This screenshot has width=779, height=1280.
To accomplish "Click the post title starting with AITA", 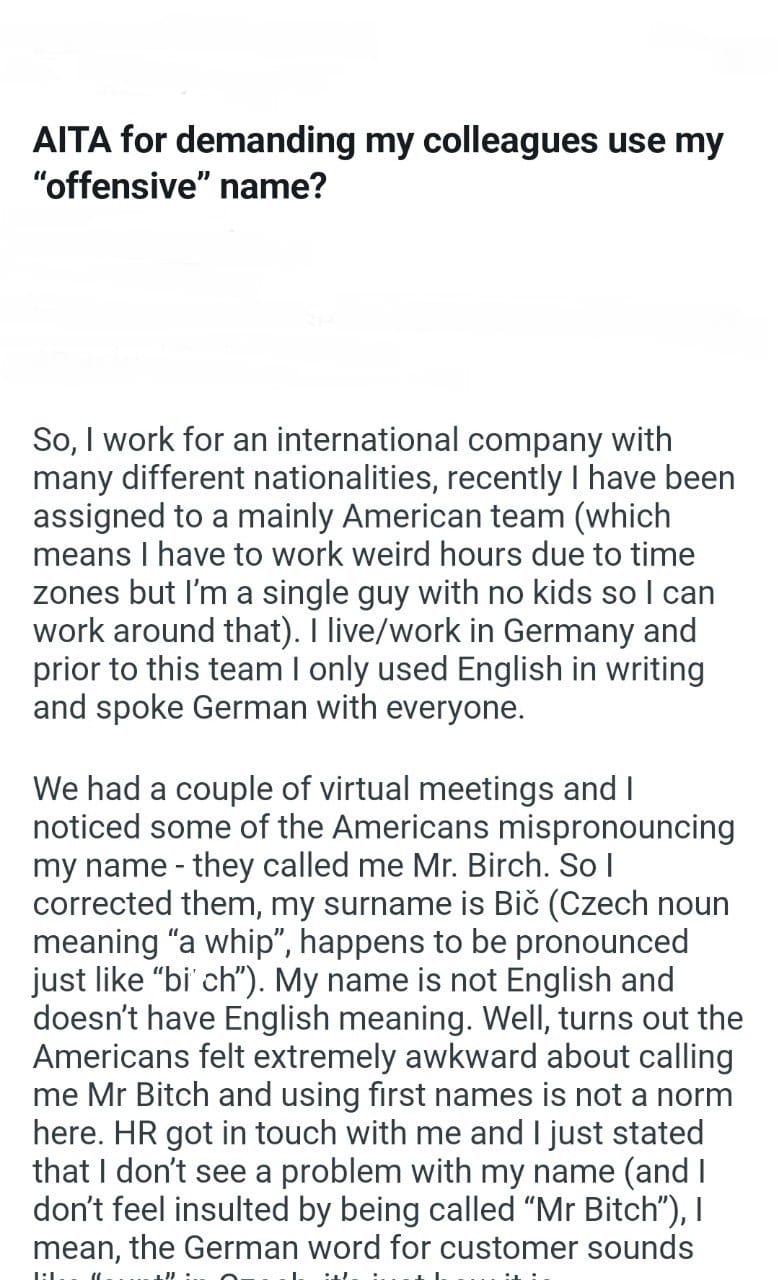I will pyautogui.click(x=377, y=162).
